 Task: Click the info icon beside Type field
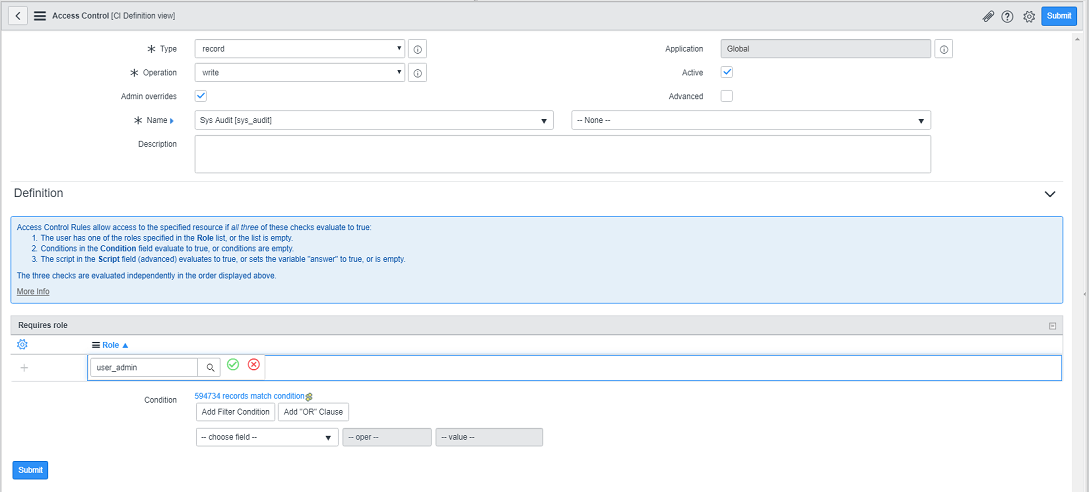pos(418,48)
